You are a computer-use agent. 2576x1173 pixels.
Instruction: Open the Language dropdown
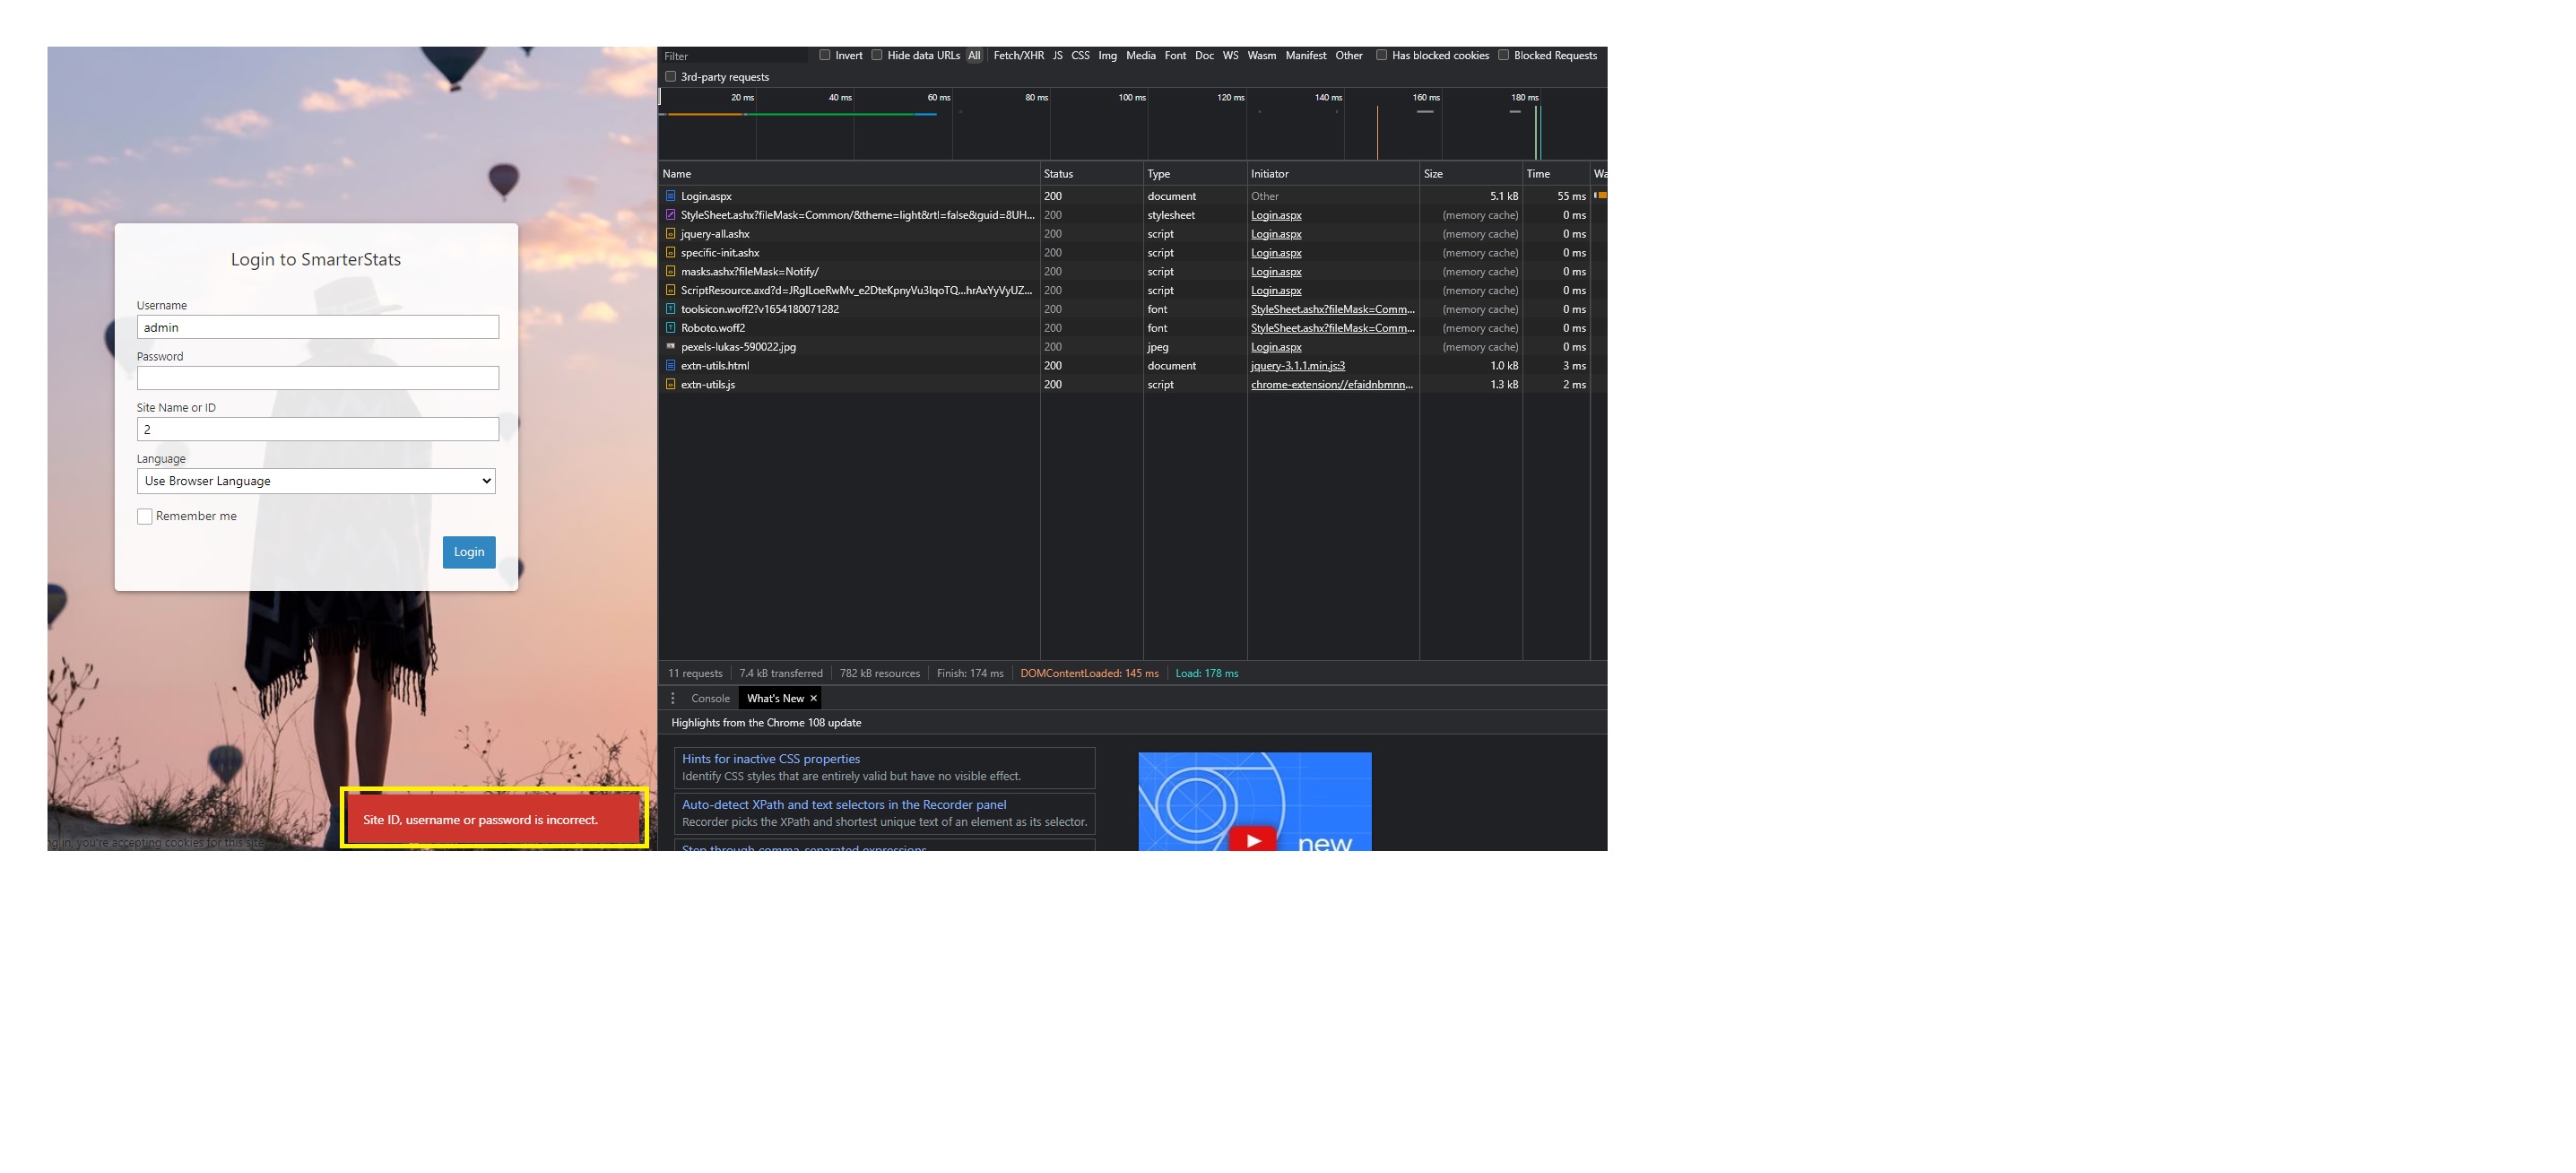coord(316,481)
